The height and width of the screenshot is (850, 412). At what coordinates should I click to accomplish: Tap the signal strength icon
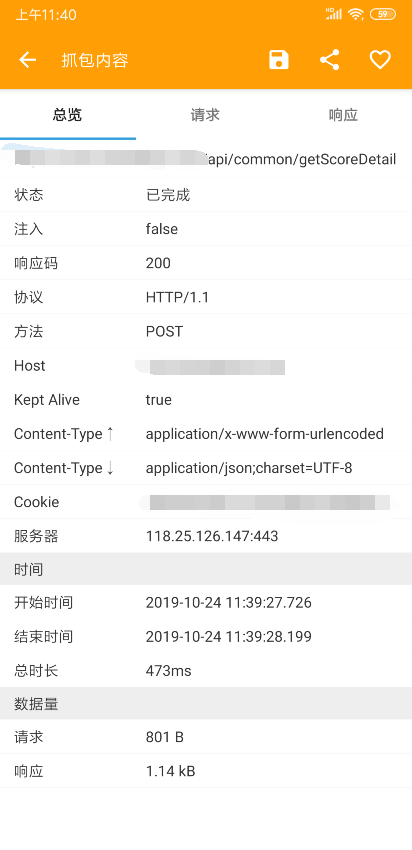click(334, 14)
